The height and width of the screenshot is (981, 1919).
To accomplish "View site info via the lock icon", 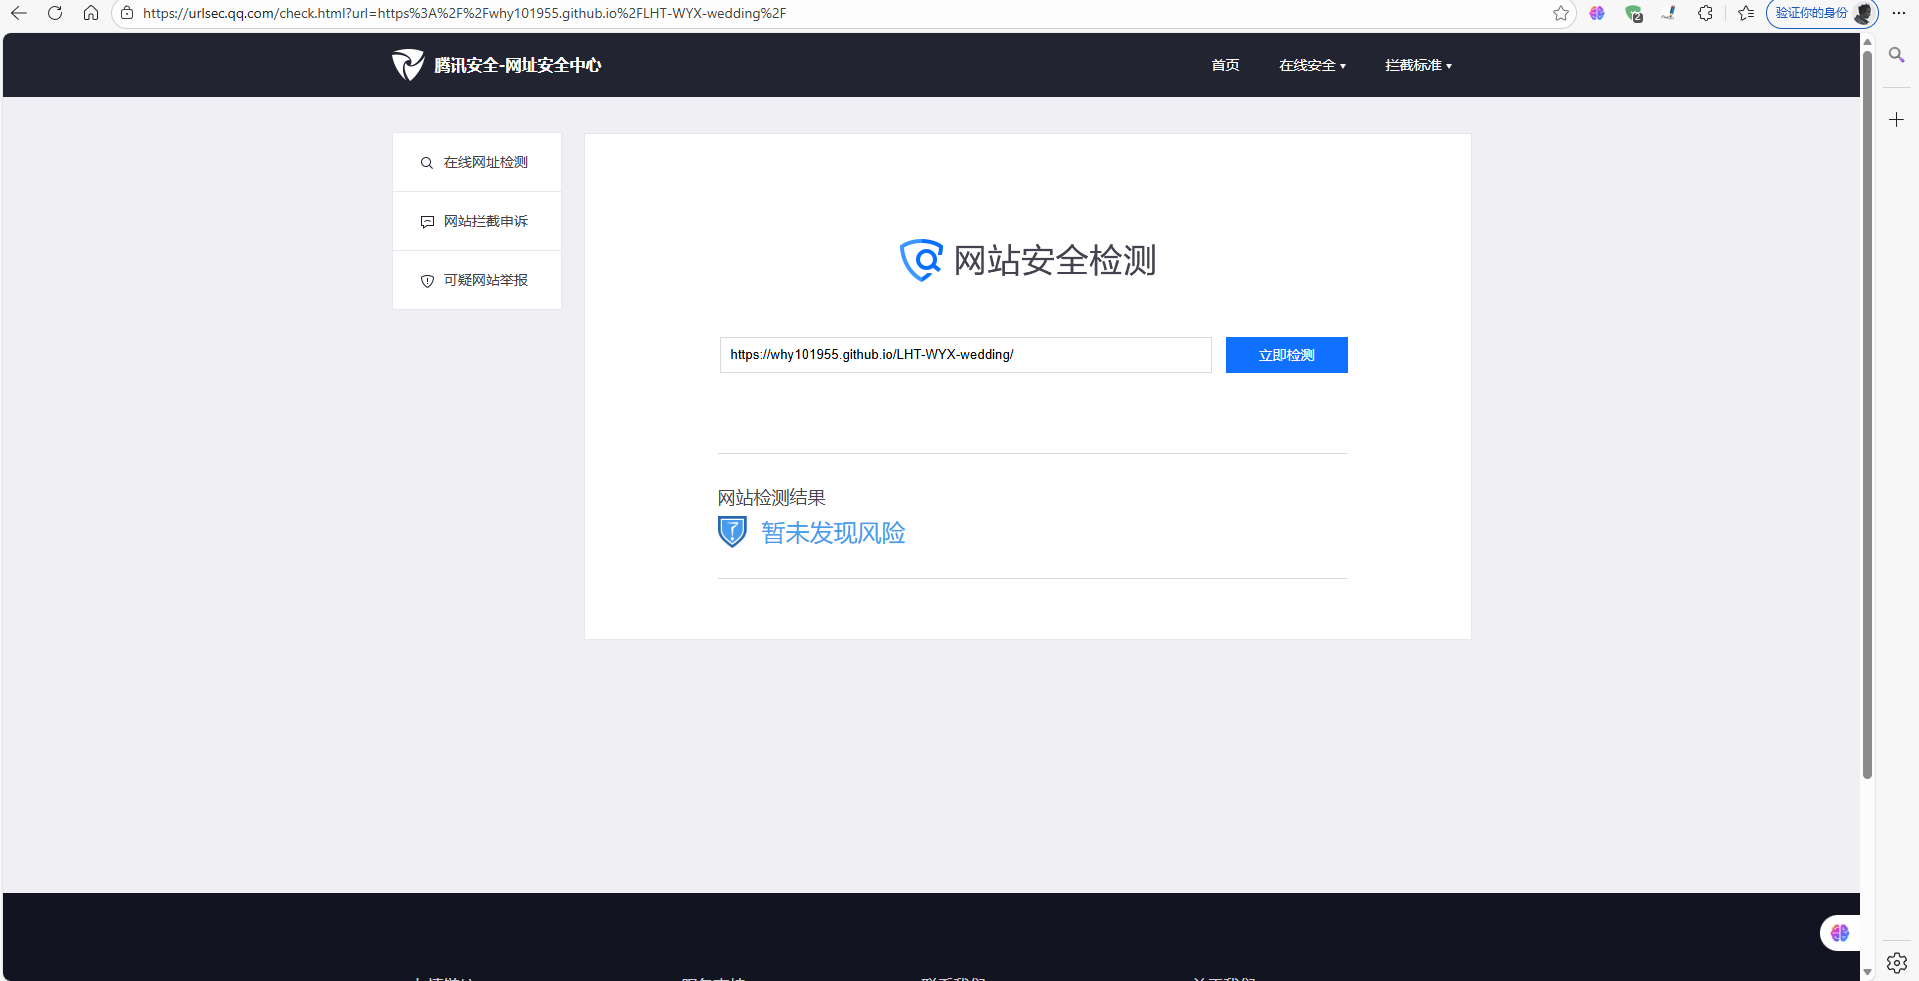I will [x=127, y=13].
